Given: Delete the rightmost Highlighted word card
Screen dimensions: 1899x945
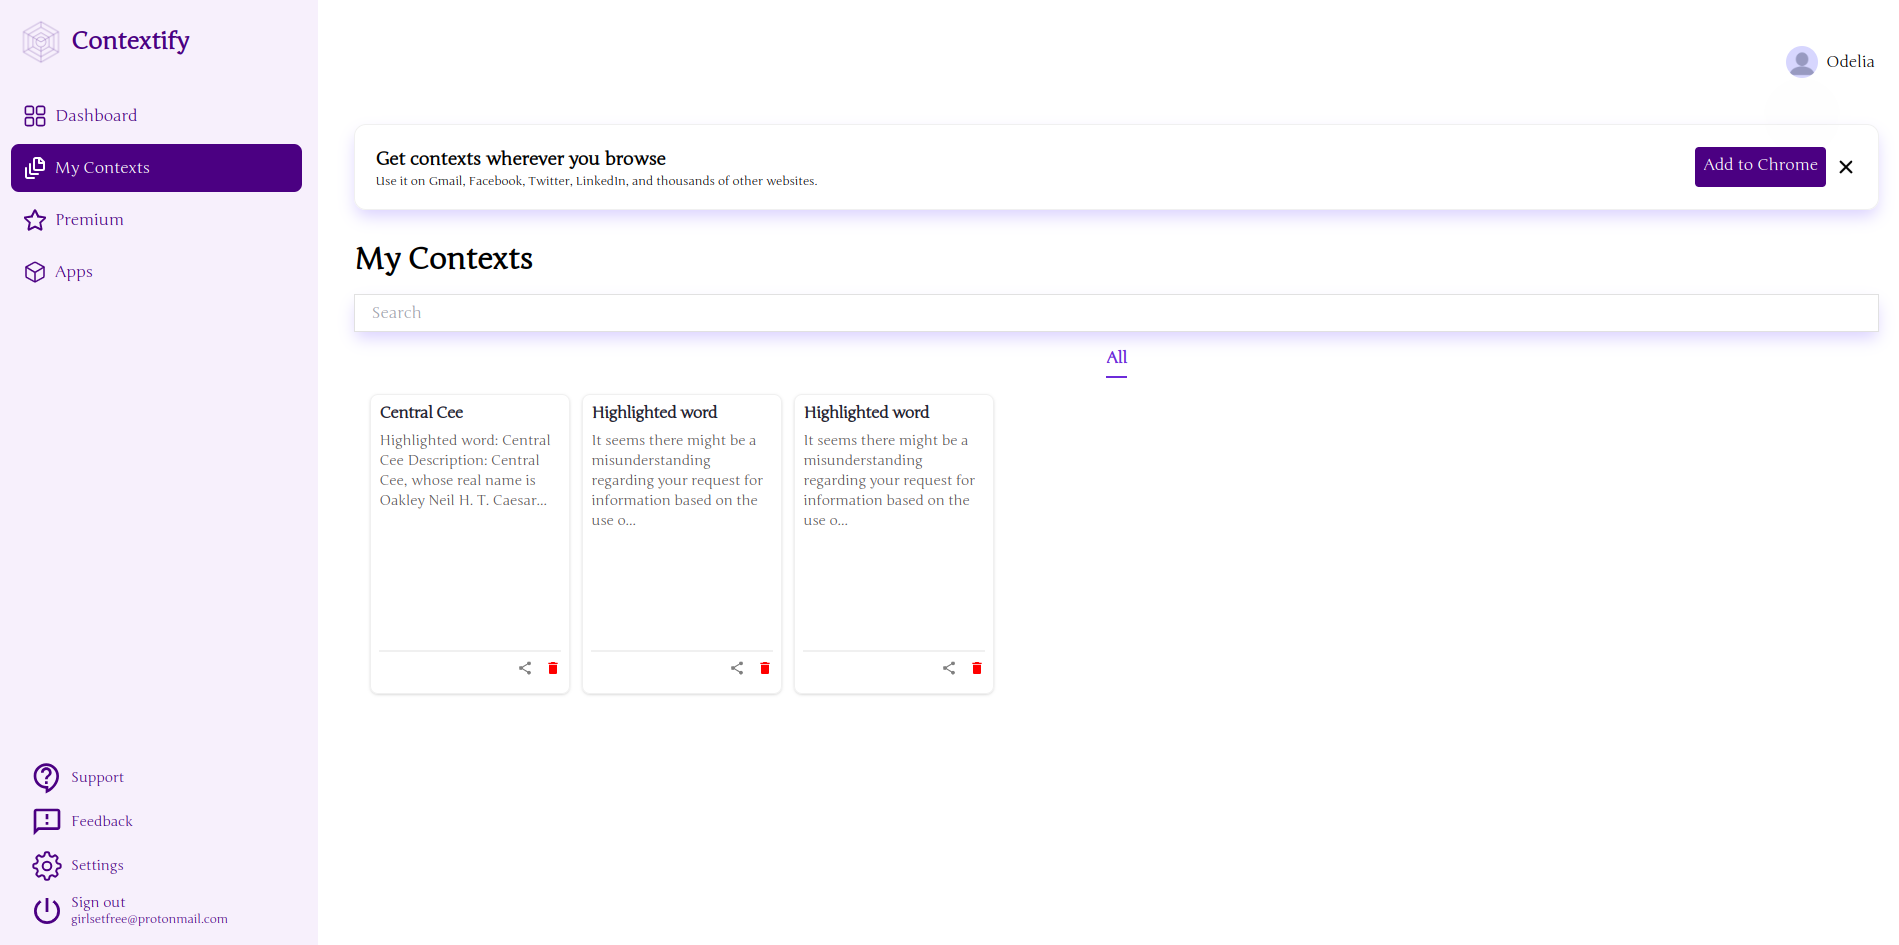Looking at the screenshot, I should tap(977, 668).
